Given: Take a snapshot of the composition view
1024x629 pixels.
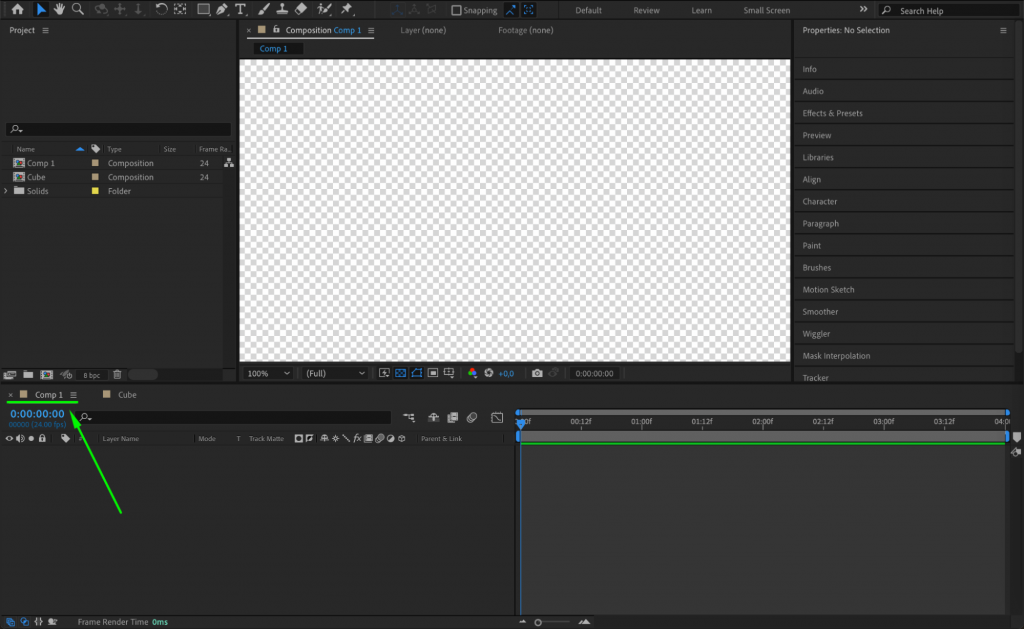Looking at the screenshot, I should (x=537, y=372).
